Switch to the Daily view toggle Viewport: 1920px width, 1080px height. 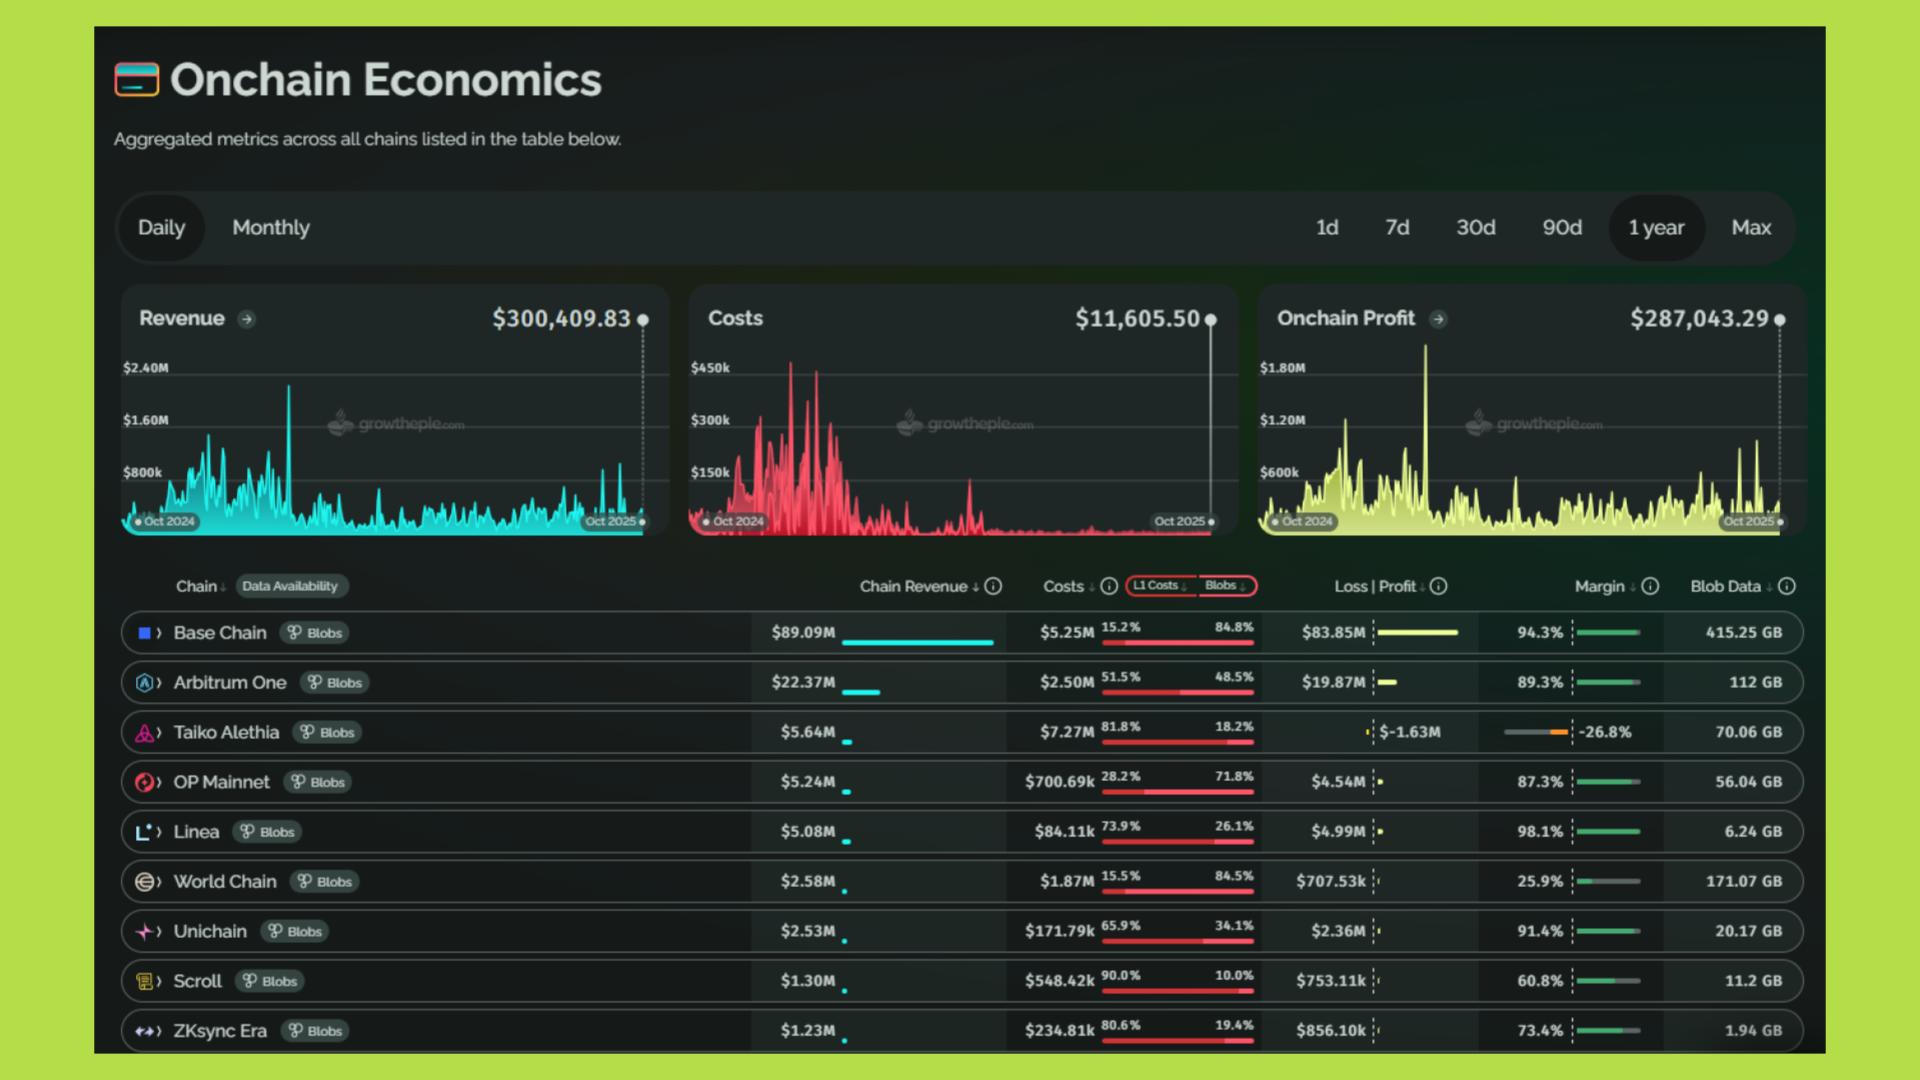(161, 228)
